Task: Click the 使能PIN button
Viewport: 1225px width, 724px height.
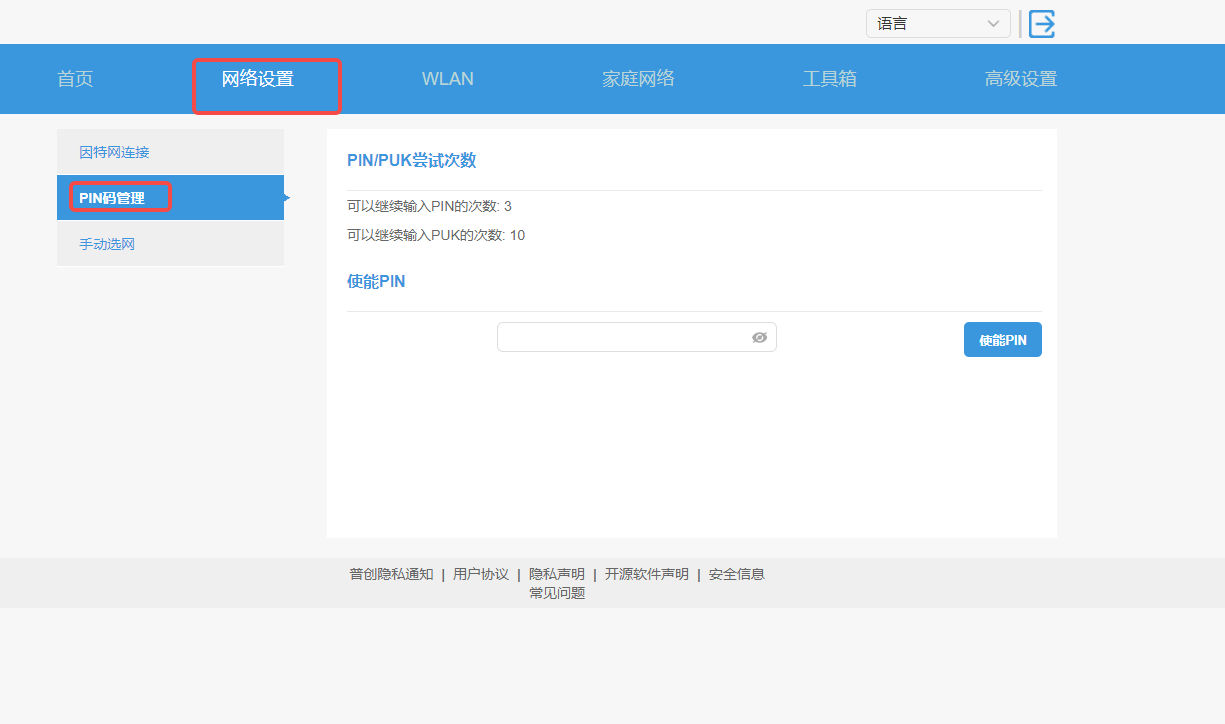Action: pyautogui.click(x=1002, y=339)
